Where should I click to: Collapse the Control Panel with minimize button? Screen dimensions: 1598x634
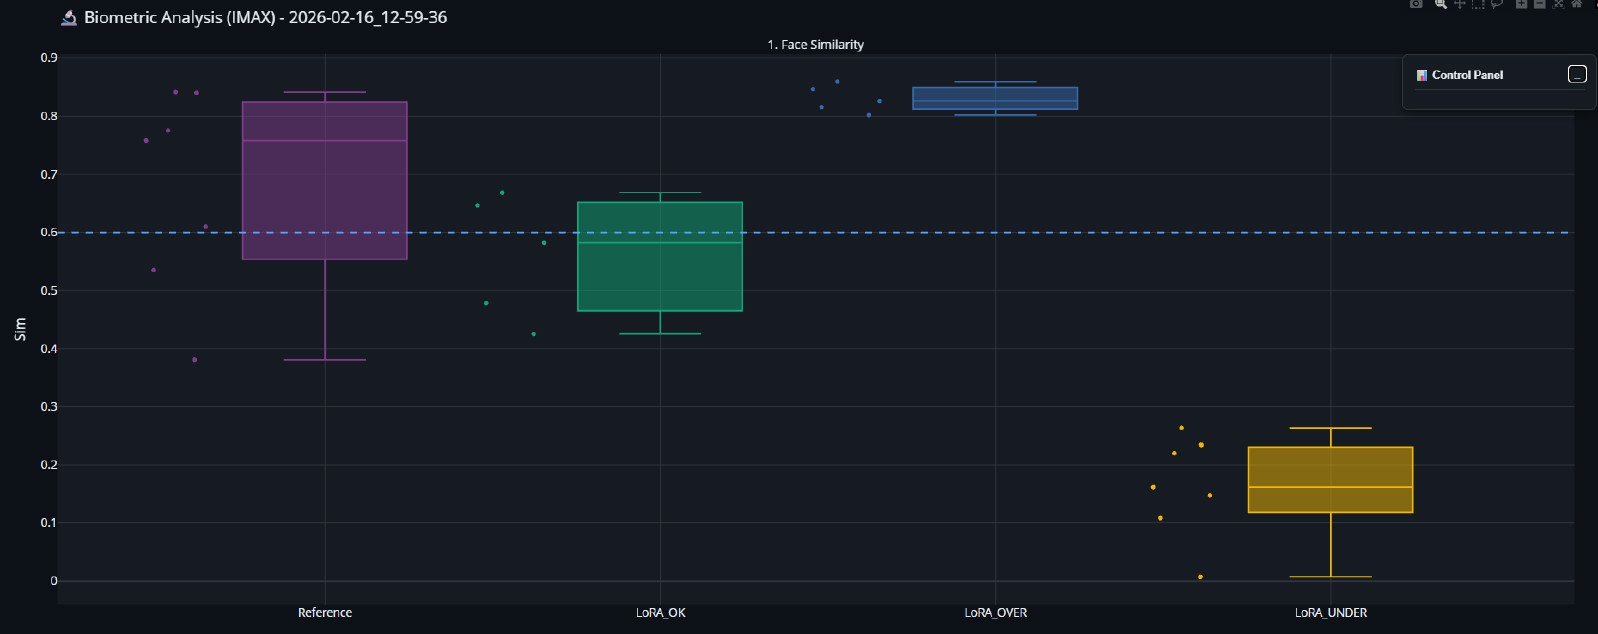(x=1577, y=75)
